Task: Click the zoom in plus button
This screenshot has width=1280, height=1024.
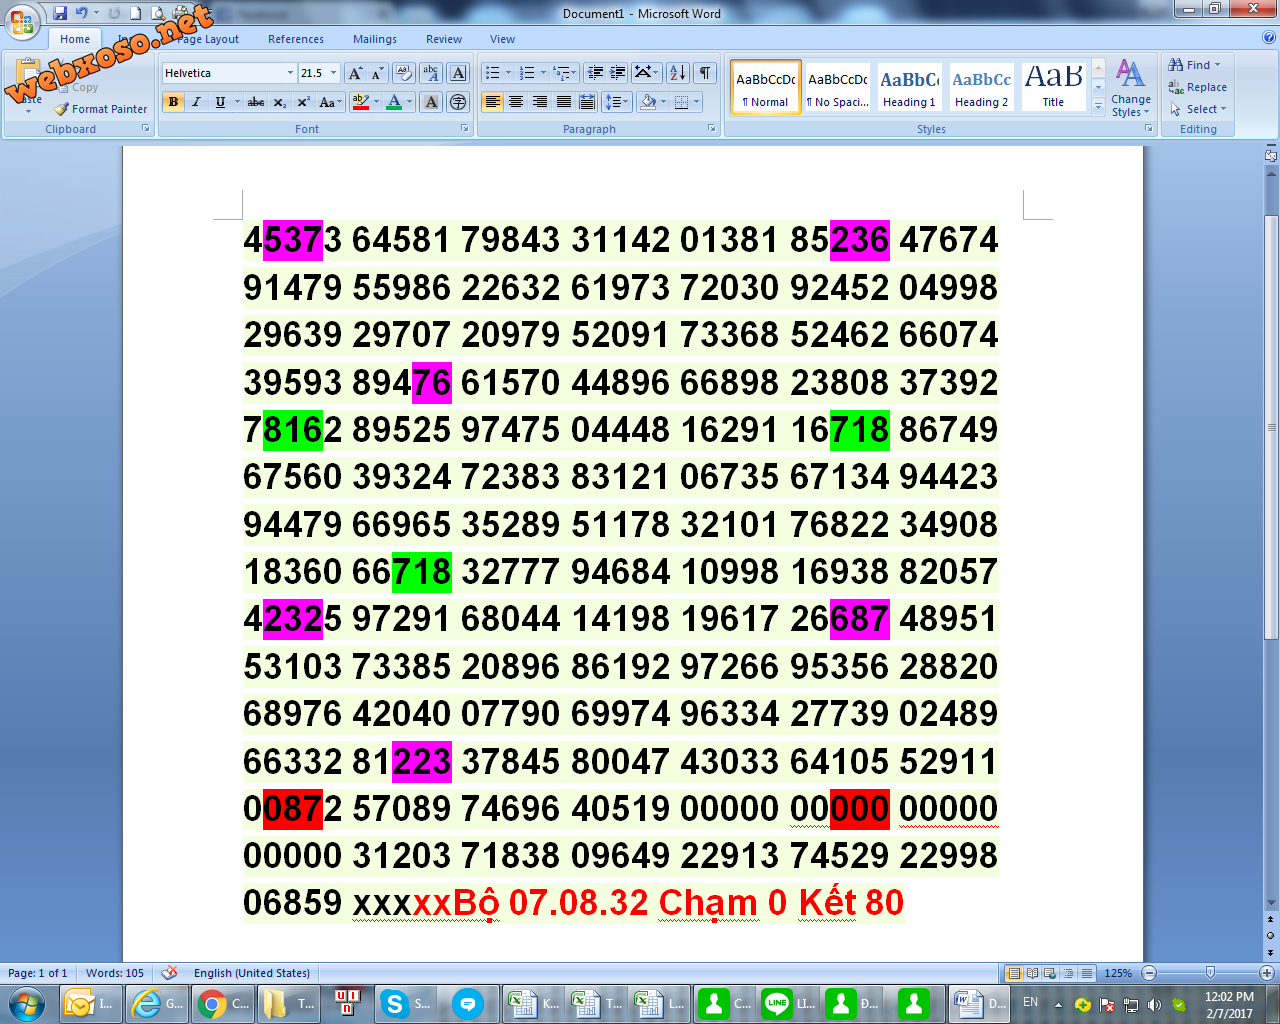Action: [1266, 973]
